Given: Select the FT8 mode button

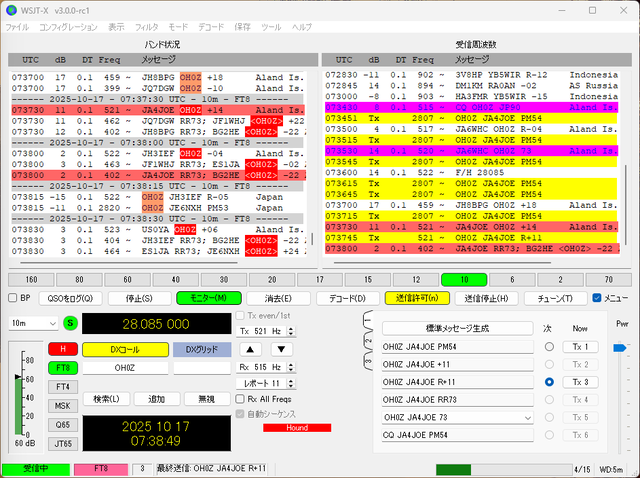Looking at the screenshot, I should click(63, 368).
